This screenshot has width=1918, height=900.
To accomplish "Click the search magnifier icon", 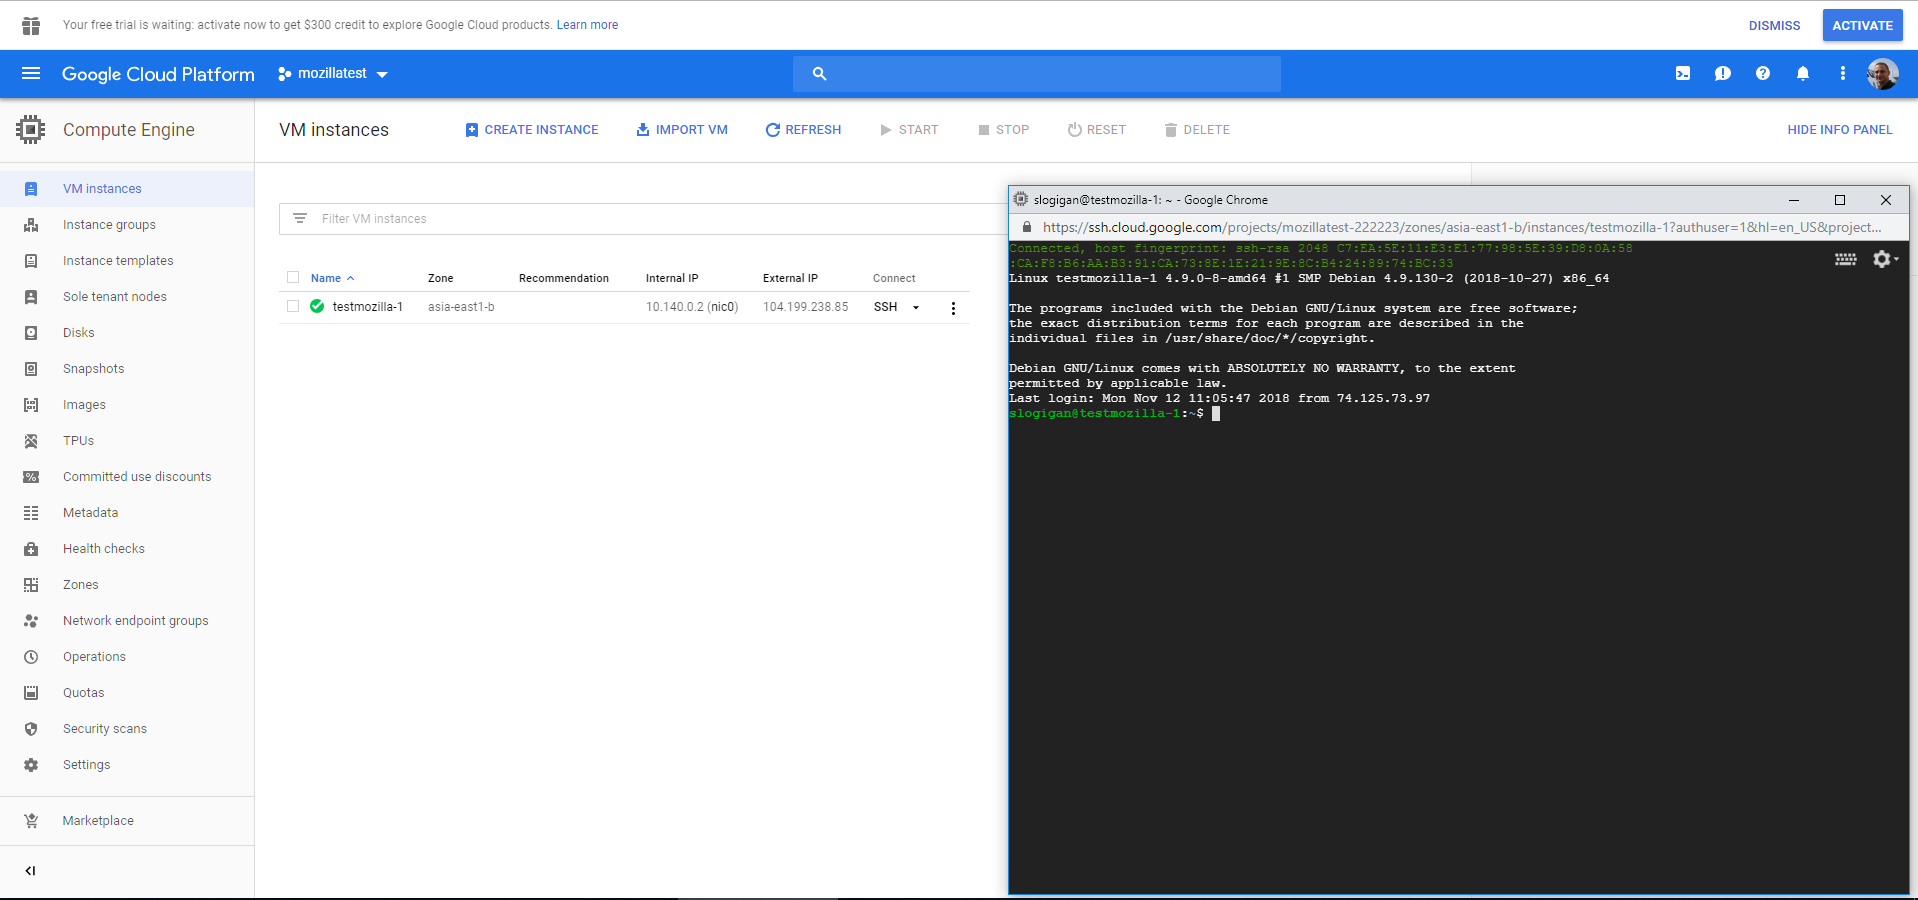I will pos(819,73).
